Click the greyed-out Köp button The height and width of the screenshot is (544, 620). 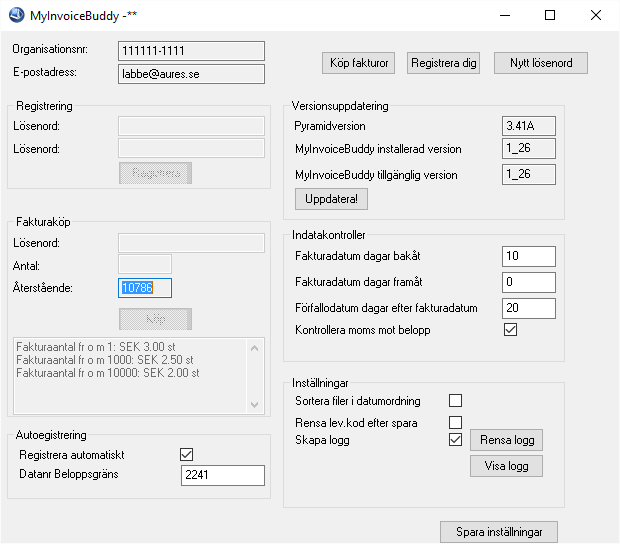pyautogui.click(x=155, y=319)
